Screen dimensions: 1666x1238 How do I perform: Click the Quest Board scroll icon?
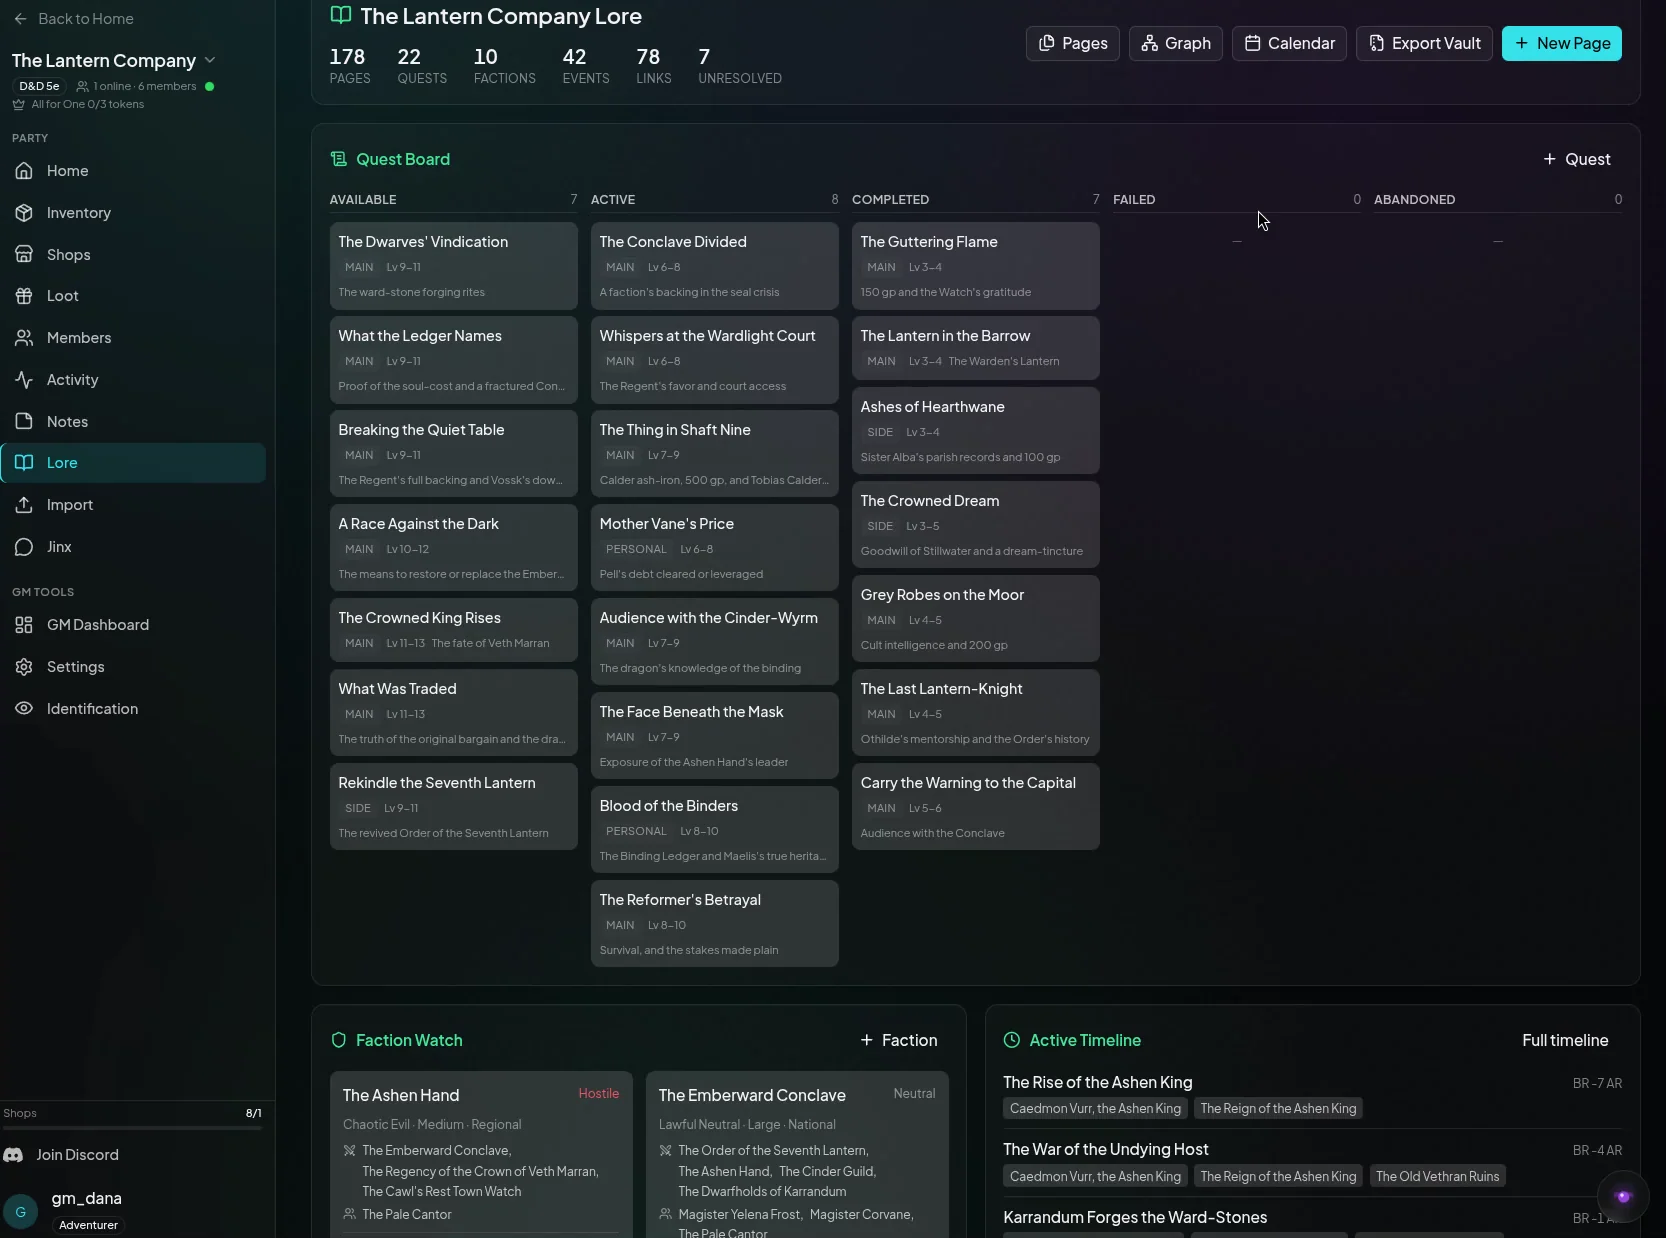click(339, 159)
